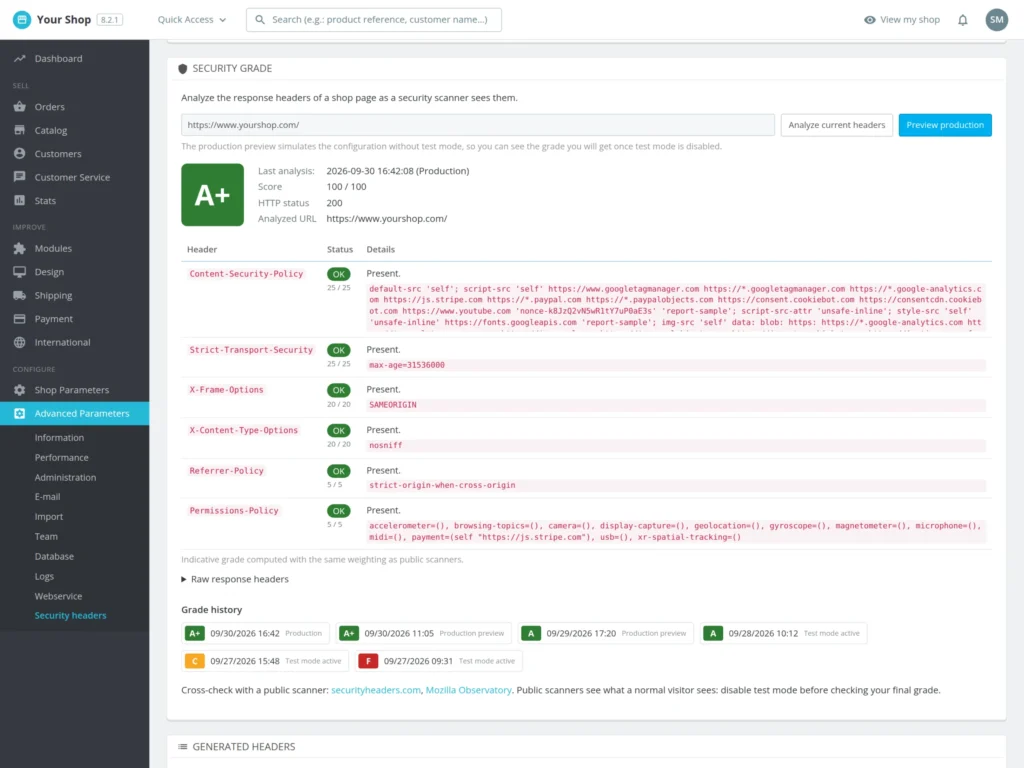Image resolution: width=1024 pixels, height=768 pixels.
Task: Click the Advanced Parameters icon
Action: pyautogui.click(x=20, y=413)
